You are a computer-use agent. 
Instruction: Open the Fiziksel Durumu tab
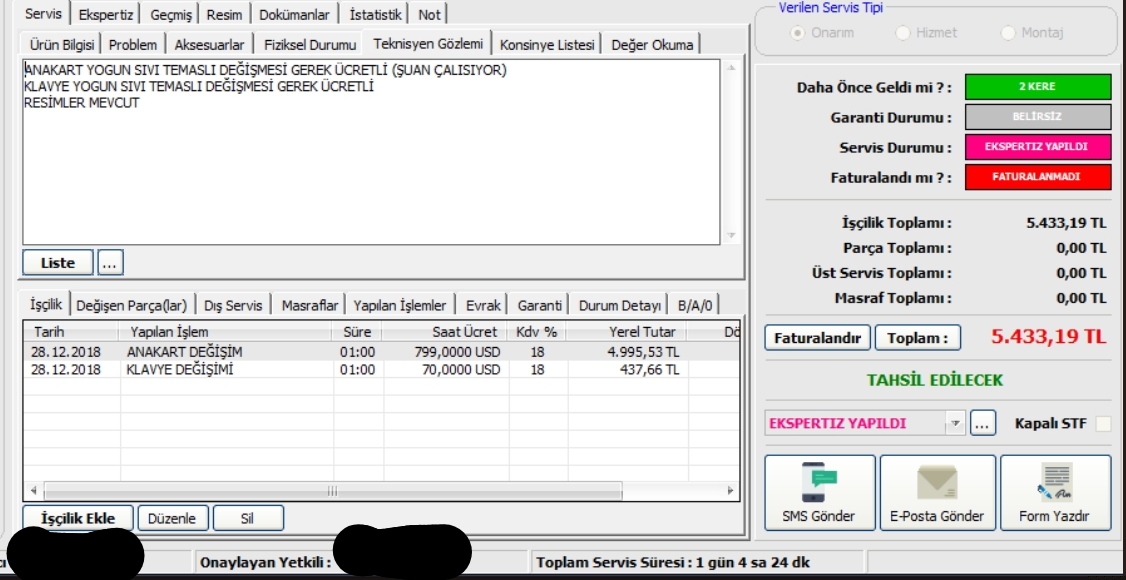[310, 45]
